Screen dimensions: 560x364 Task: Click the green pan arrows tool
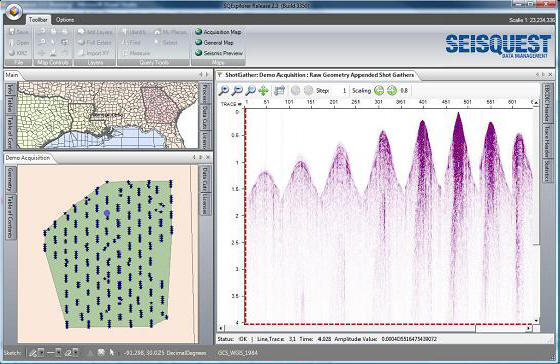[264, 91]
